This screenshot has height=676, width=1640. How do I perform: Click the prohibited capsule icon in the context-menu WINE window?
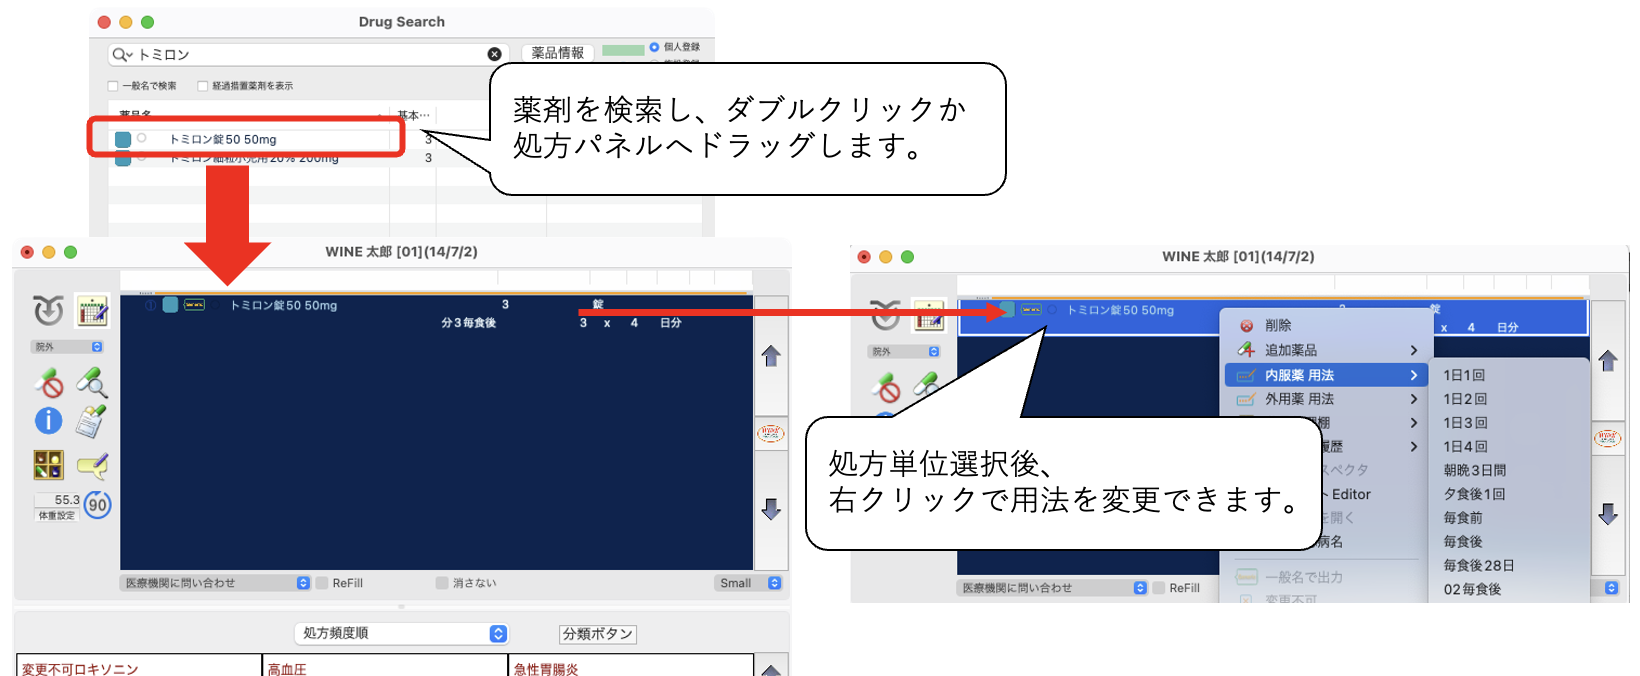[885, 387]
